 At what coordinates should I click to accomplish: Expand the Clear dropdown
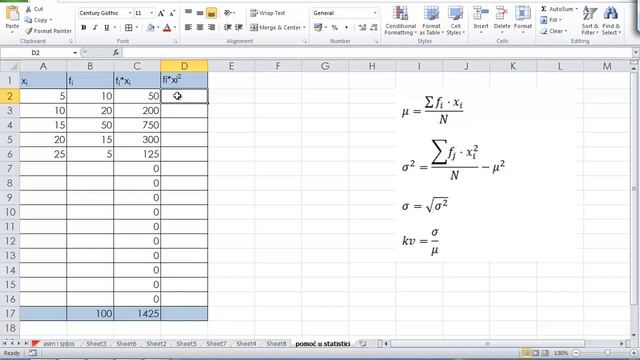tap(566, 31)
